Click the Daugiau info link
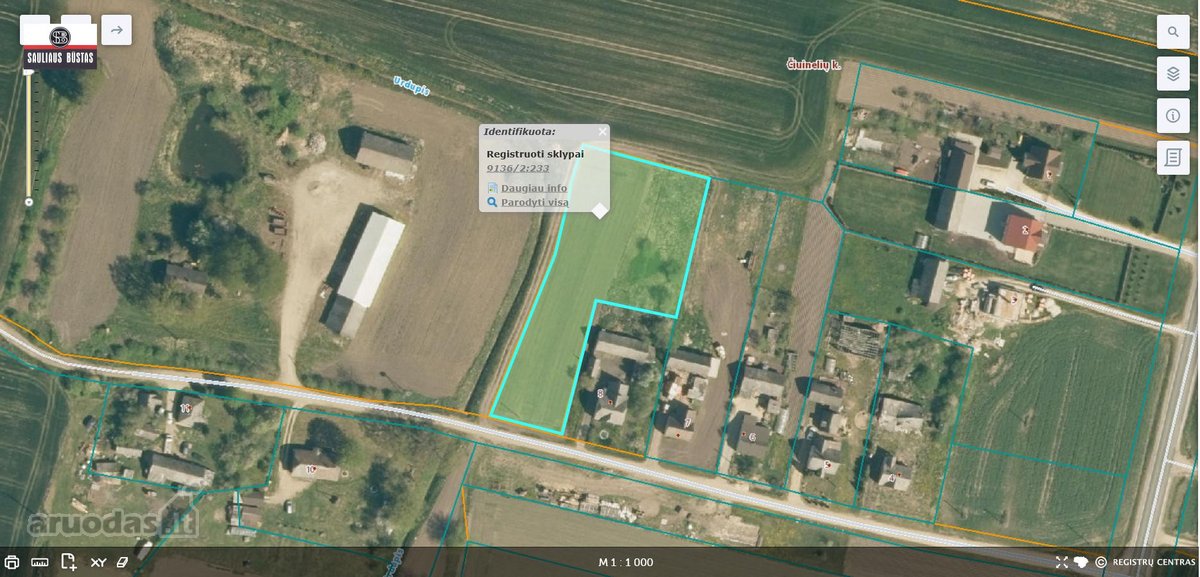The width and height of the screenshot is (1200, 577). click(x=534, y=188)
